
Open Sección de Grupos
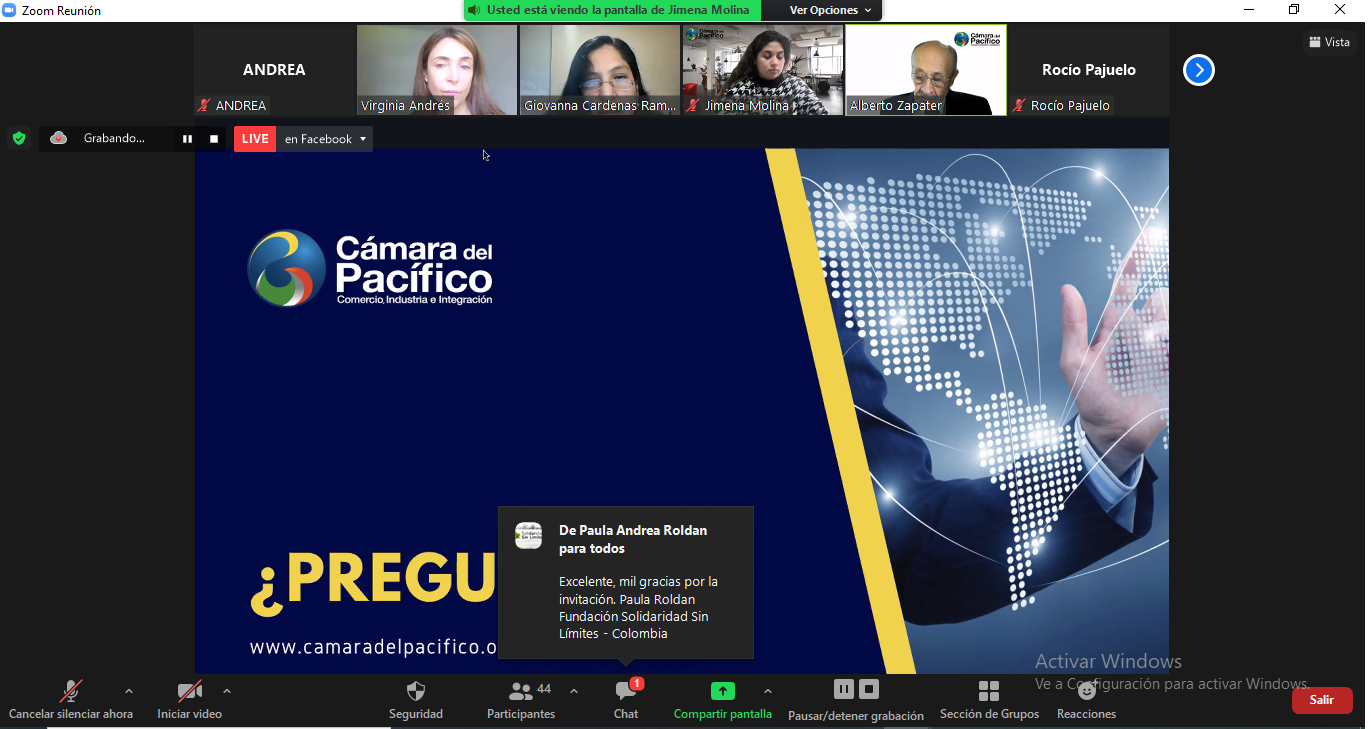[989, 700]
